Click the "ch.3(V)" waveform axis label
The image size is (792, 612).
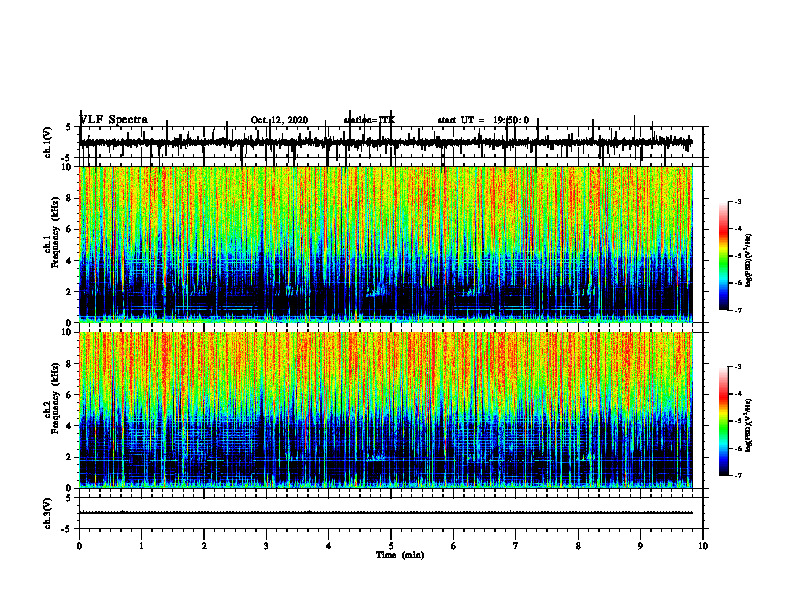(48, 514)
